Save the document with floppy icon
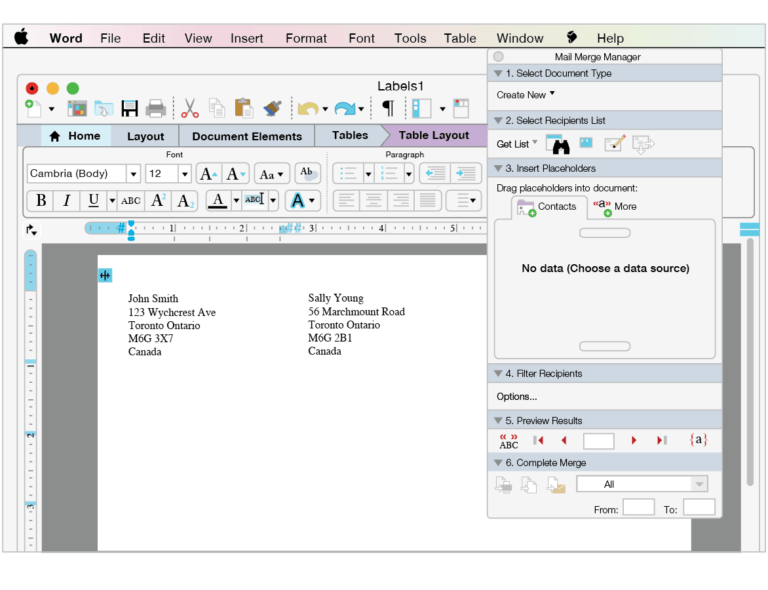Viewport: 768px width, 590px height. pos(130,108)
